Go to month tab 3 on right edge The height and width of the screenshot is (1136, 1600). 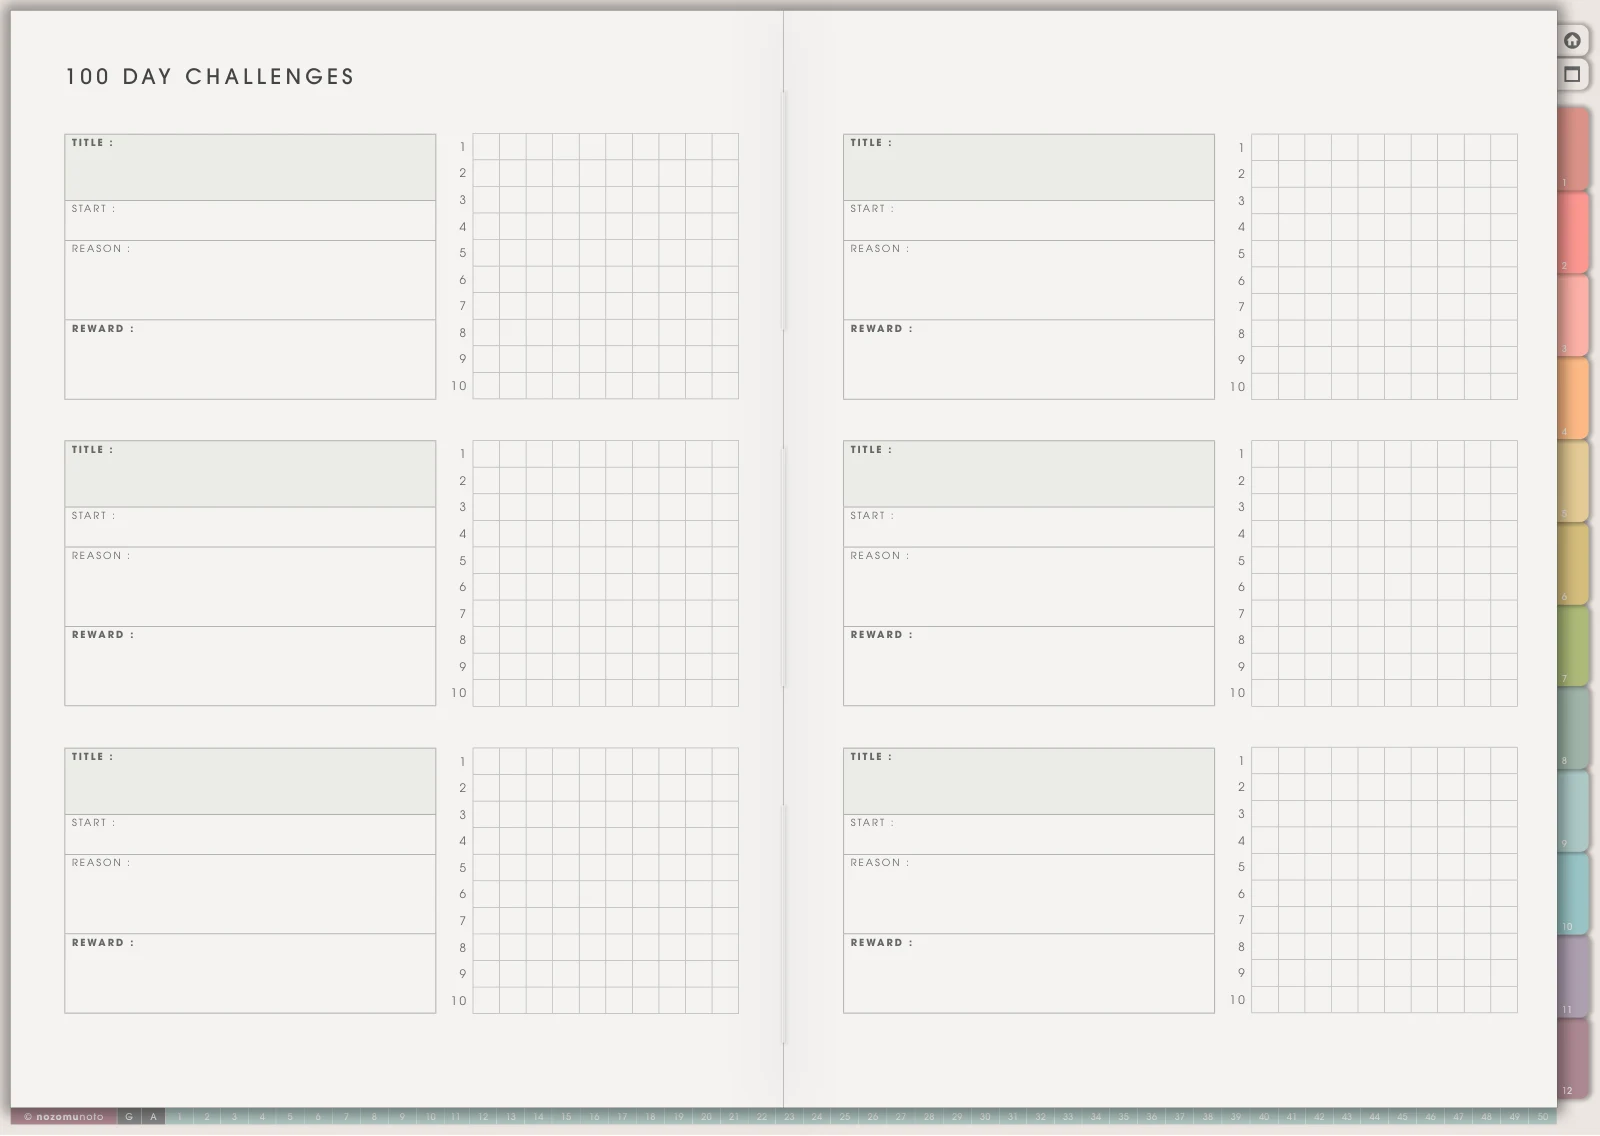pyautogui.click(x=1573, y=315)
